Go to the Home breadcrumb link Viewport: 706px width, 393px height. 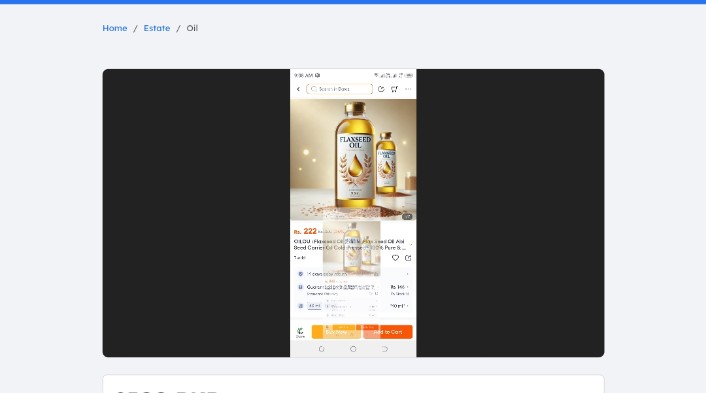pos(115,28)
